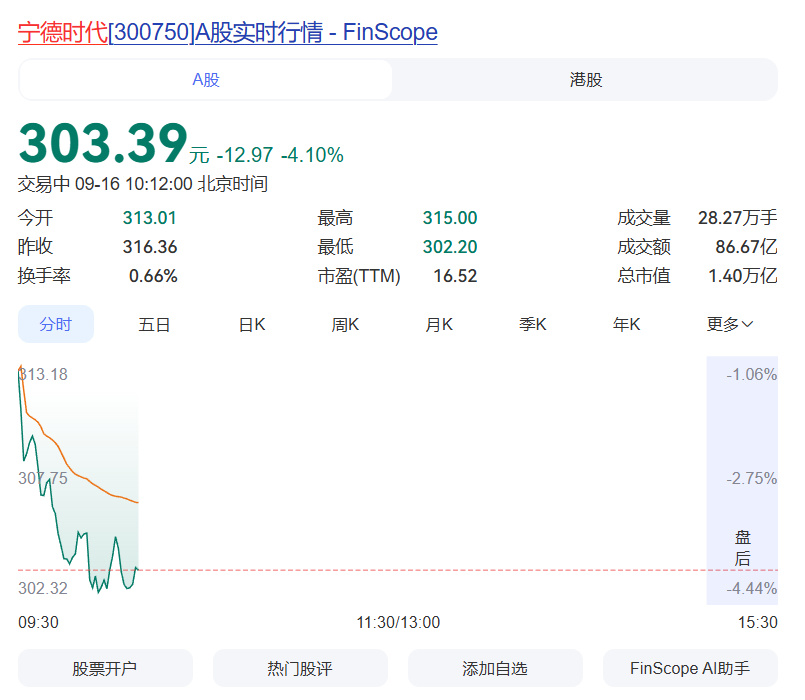Select the 周K chart tab
The width and height of the screenshot is (805, 700).
pos(345,325)
